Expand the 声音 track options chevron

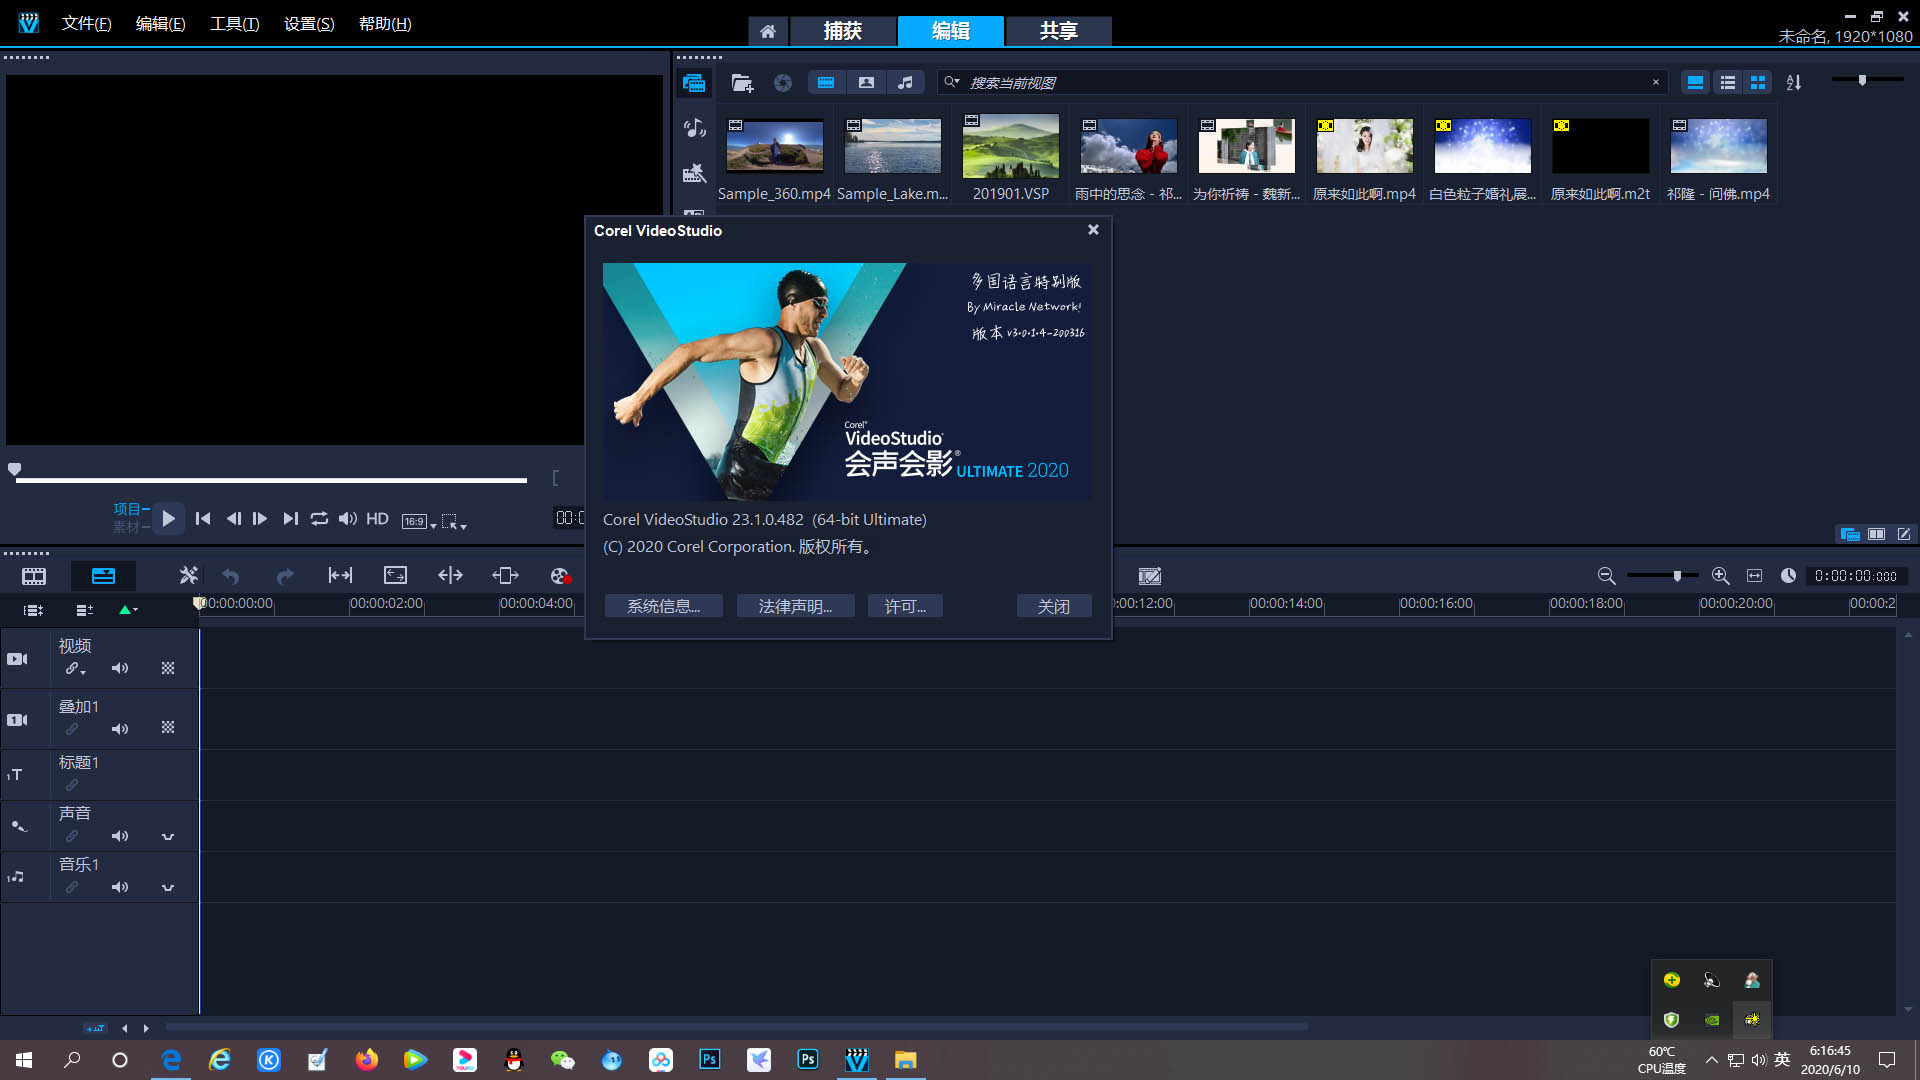168,836
